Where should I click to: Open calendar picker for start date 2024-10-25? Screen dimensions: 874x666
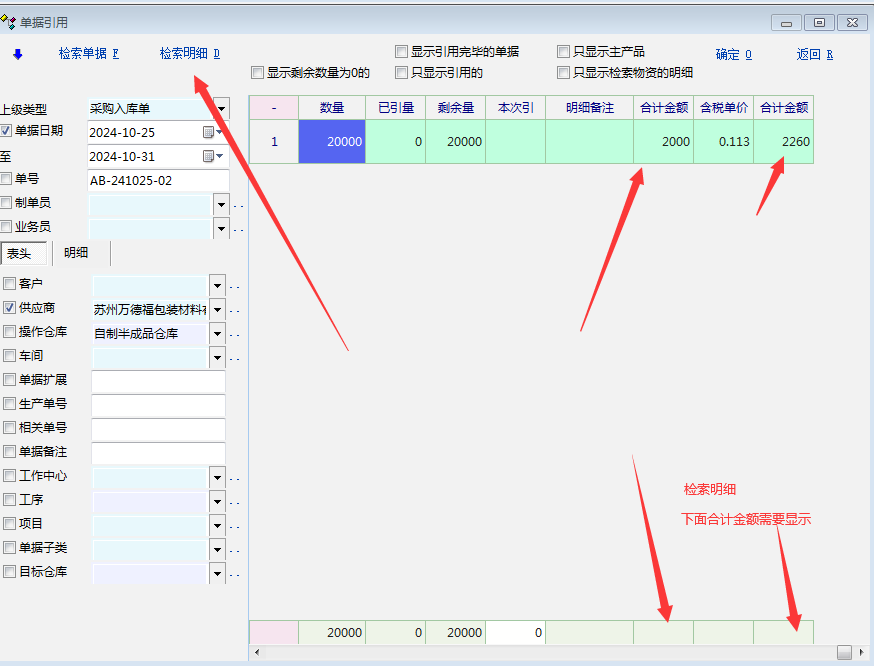pyautogui.click(x=211, y=132)
